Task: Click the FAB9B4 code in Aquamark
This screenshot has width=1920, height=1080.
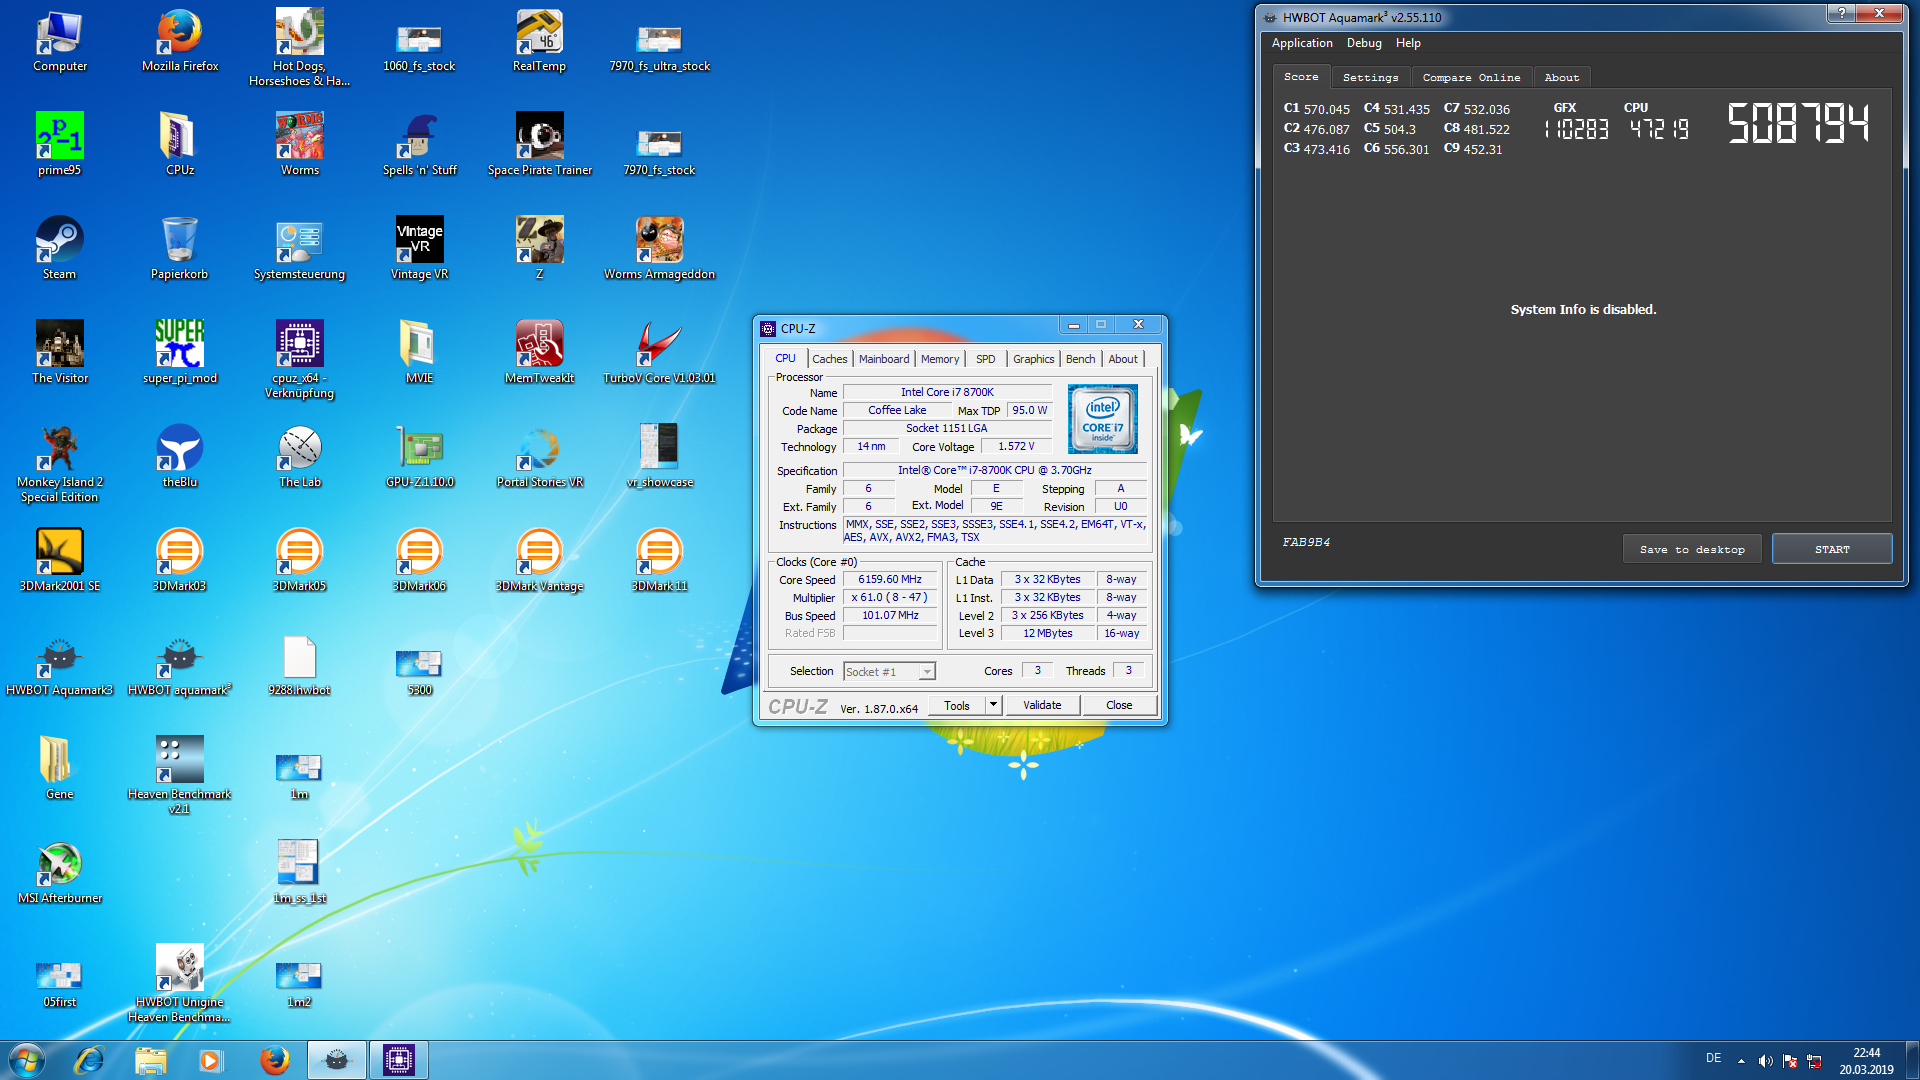Action: [x=1306, y=542]
